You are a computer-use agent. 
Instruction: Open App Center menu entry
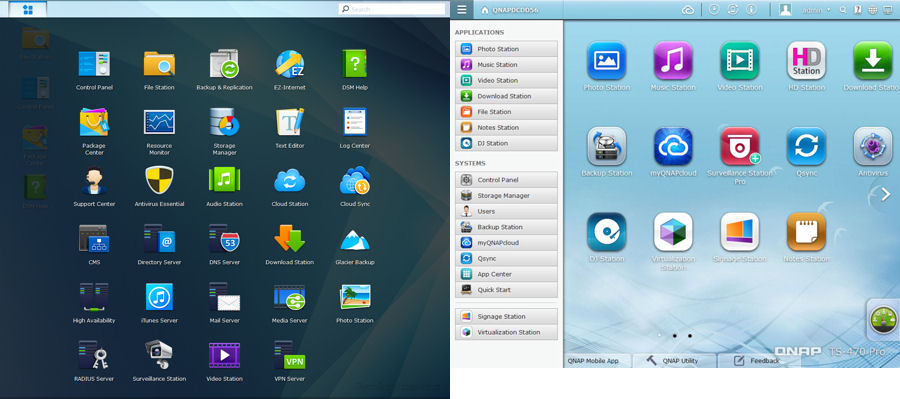click(x=506, y=274)
